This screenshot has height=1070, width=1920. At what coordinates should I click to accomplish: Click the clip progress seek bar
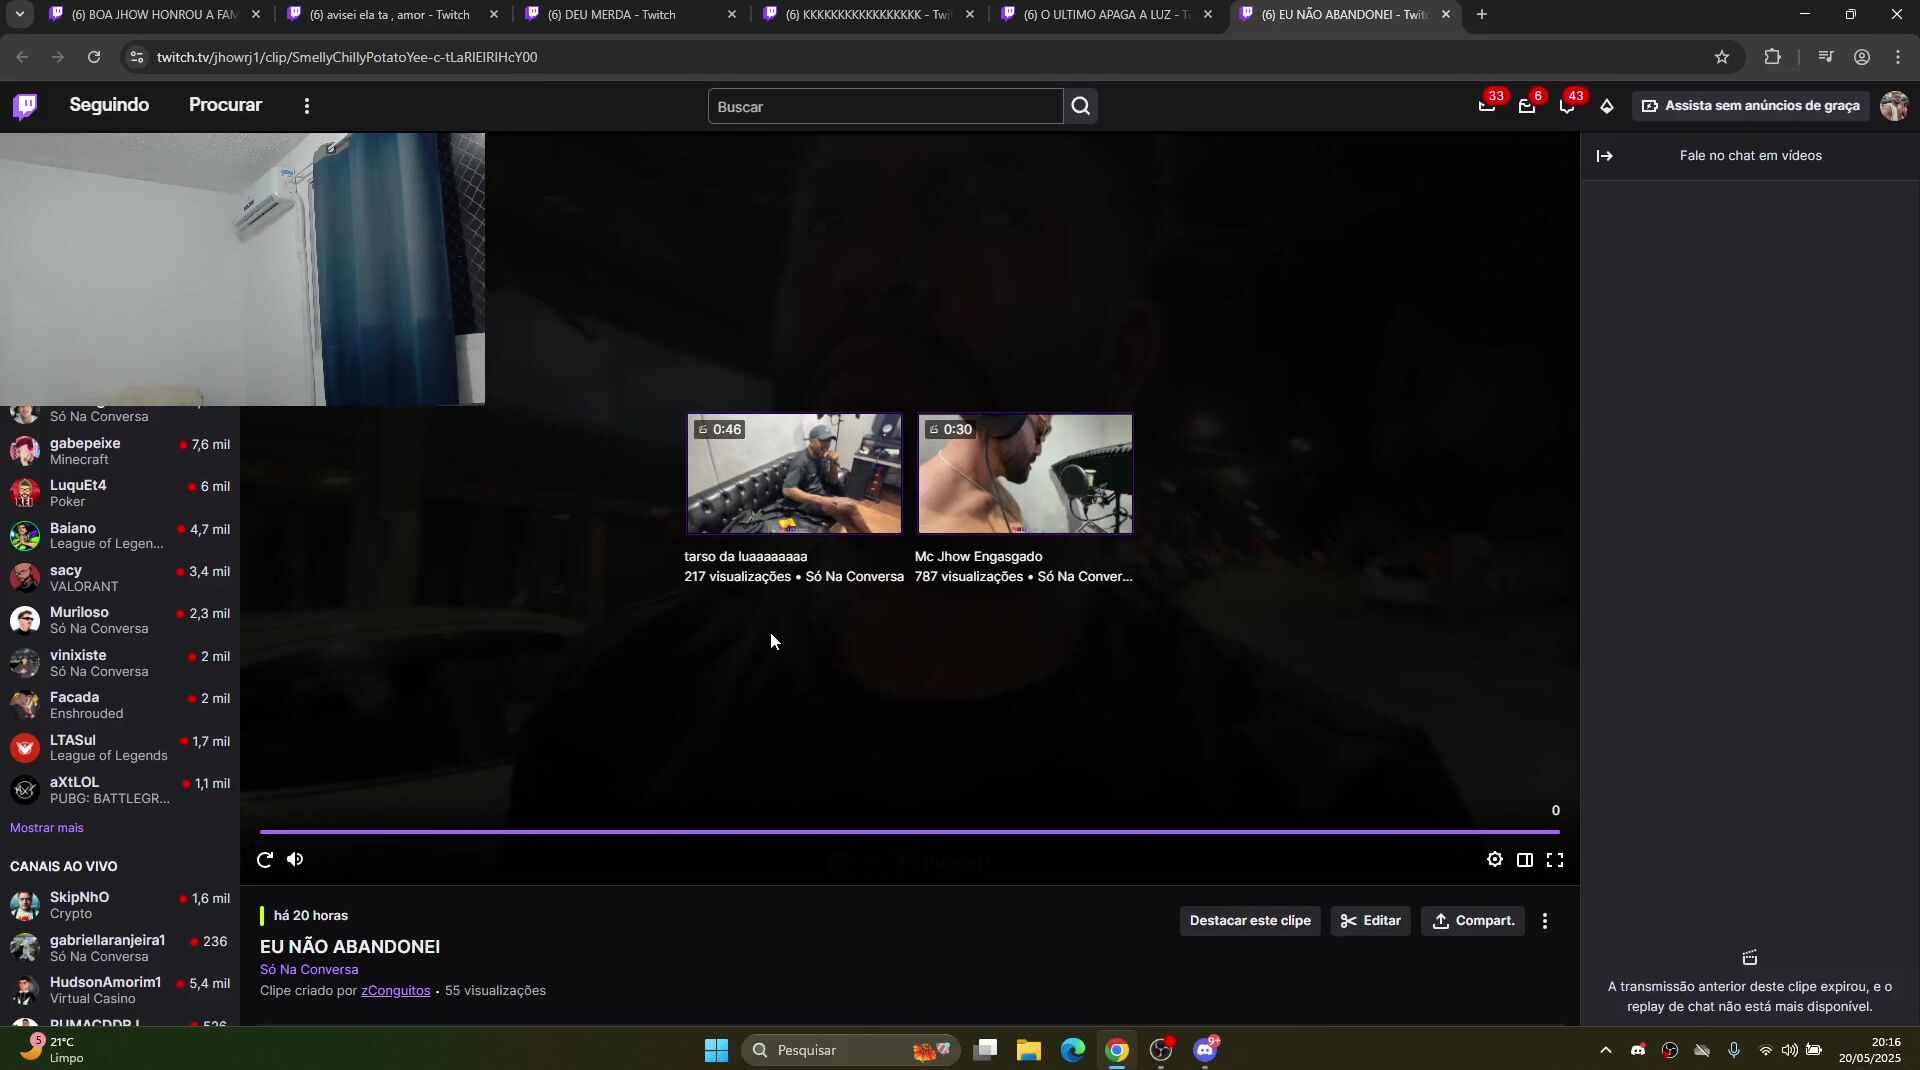909,832
